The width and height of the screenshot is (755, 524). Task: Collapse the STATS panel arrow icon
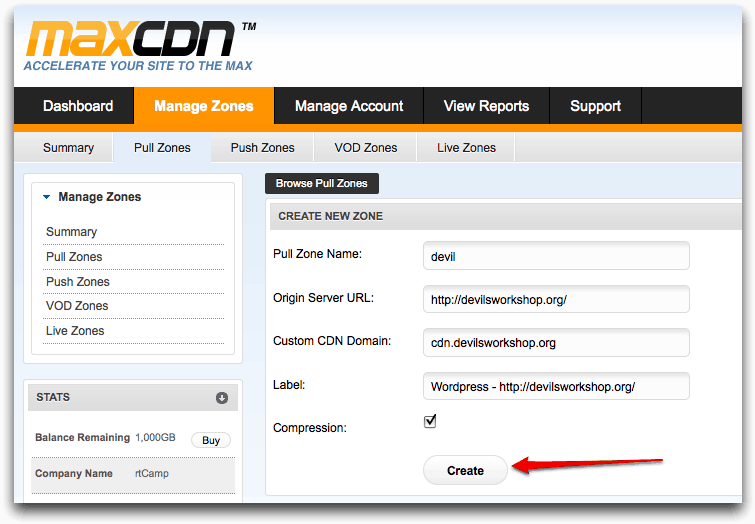pyautogui.click(x=222, y=398)
